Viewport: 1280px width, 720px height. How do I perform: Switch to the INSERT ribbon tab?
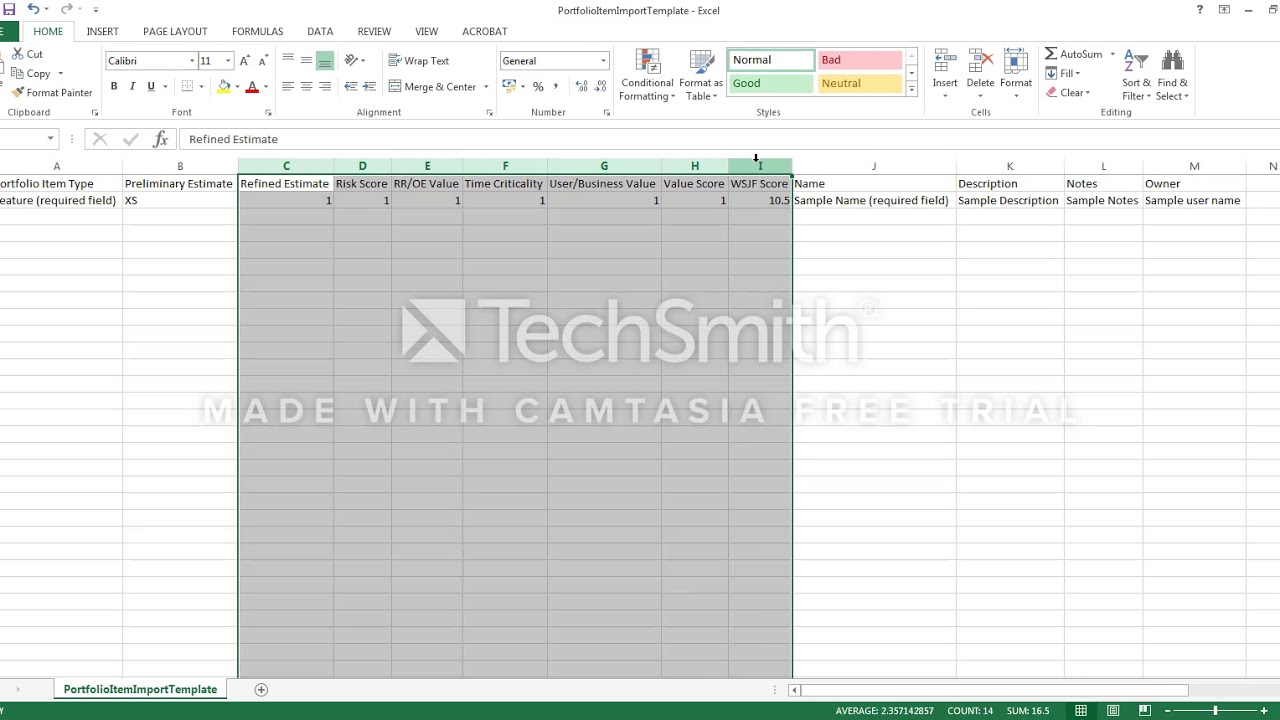(103, 32)
